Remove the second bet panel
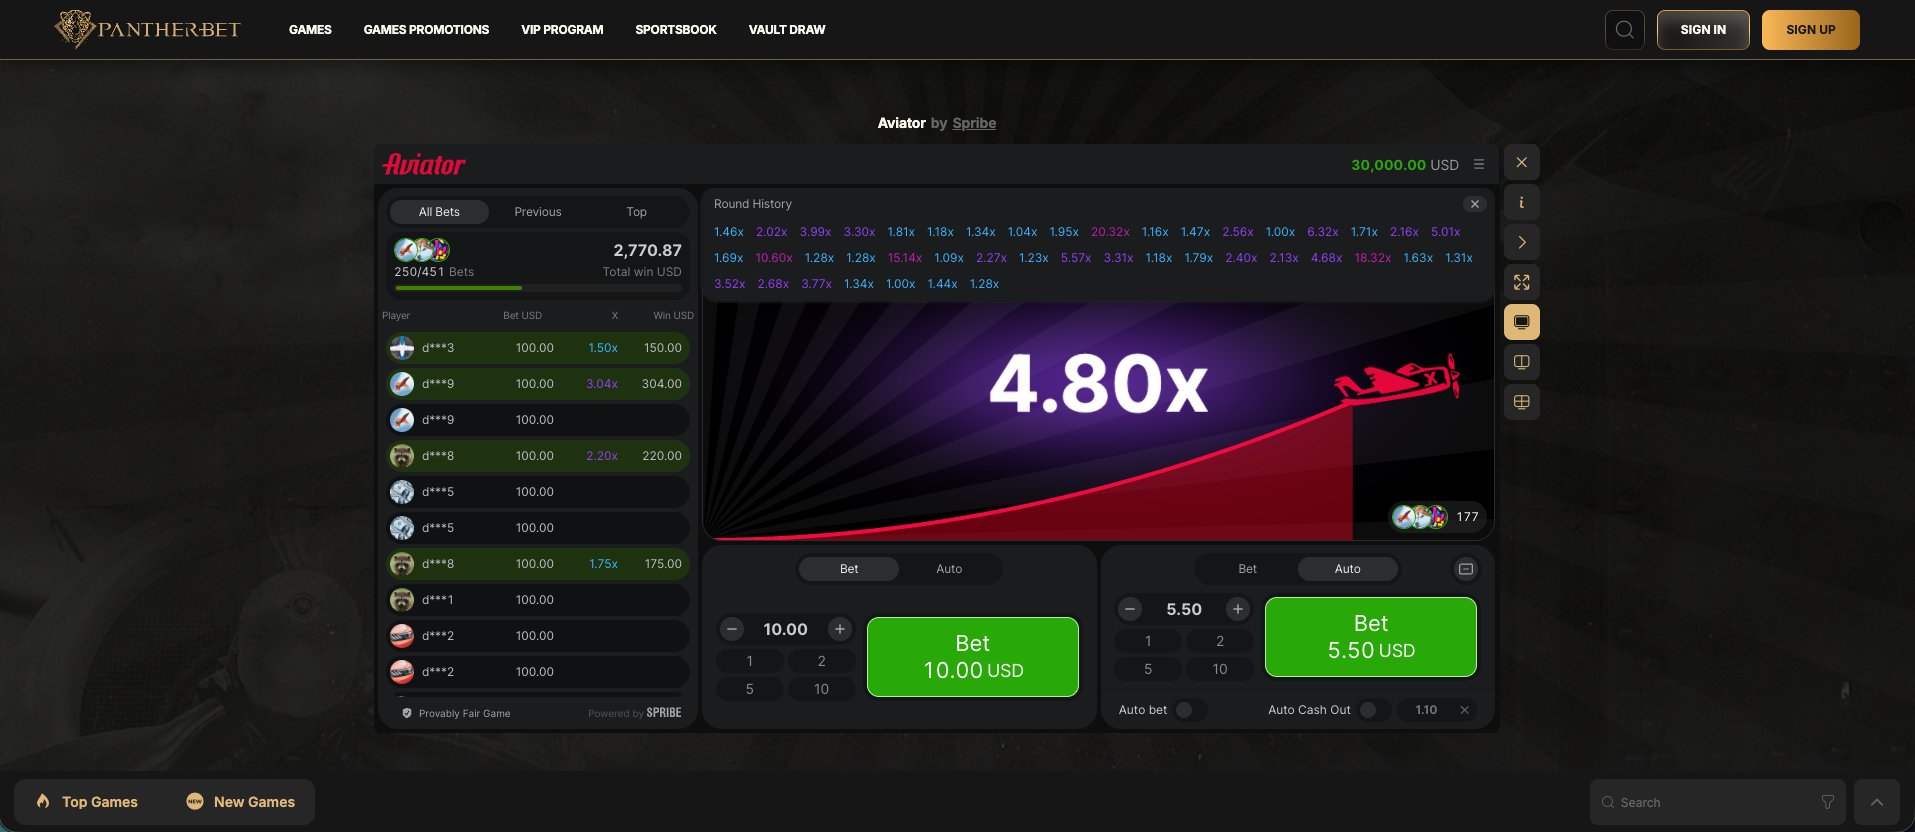The image size is (1915, 832). pos(1466,569)
